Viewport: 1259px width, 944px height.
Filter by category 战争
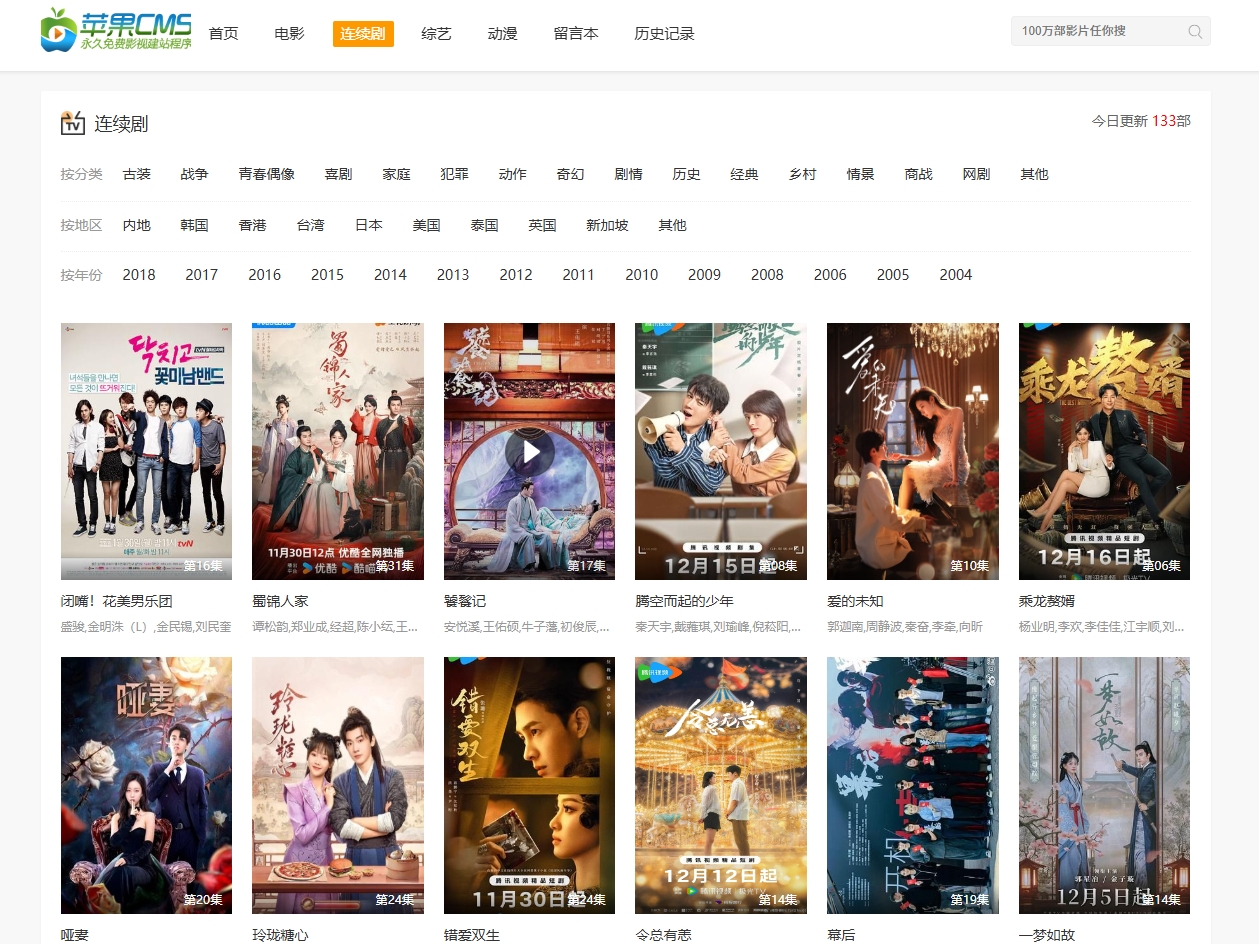tap(195, 174)
